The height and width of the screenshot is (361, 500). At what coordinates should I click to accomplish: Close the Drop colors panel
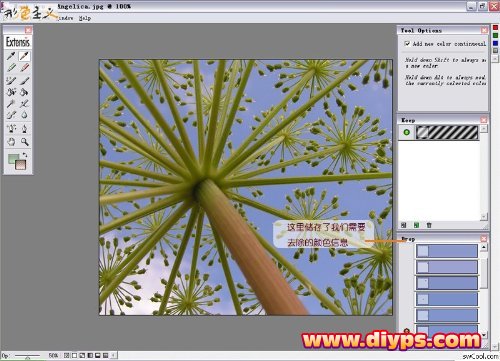pyautogui.click(x=484, y=239)
